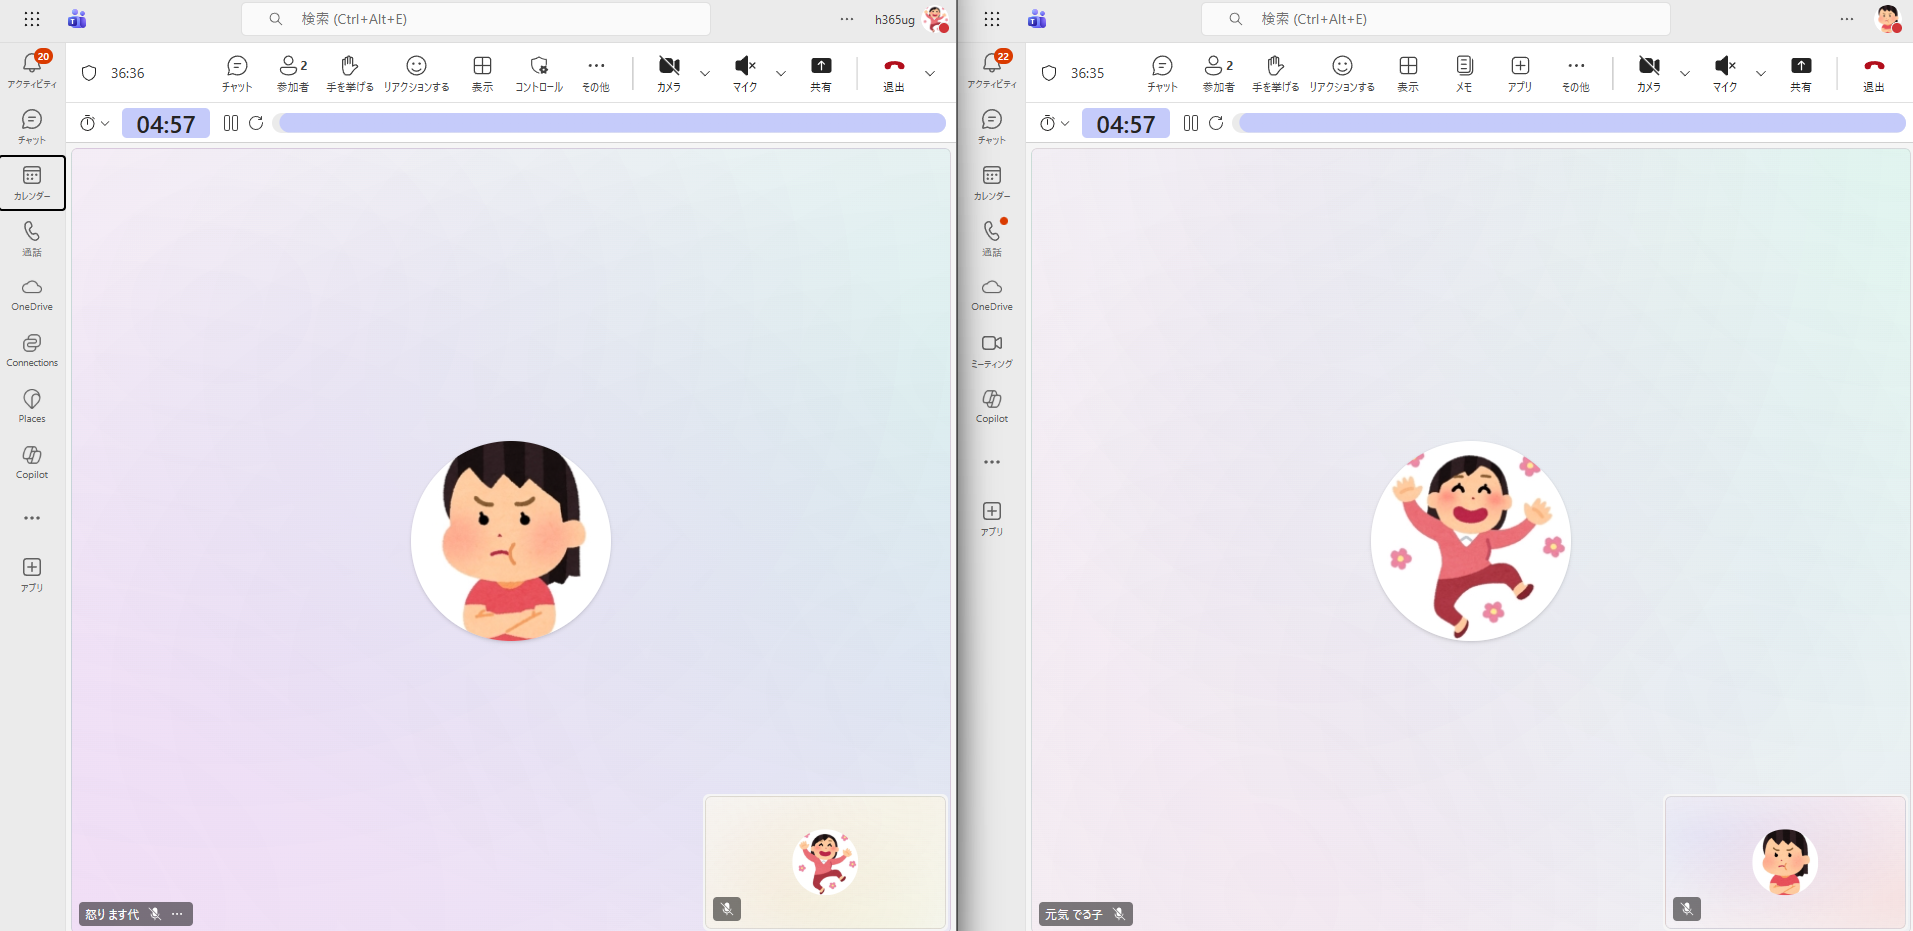Image resolution: width=1913 pixels, height=931 pixels.
Task: Leave the left meeting with 退出 button
Action: [894, 73]
